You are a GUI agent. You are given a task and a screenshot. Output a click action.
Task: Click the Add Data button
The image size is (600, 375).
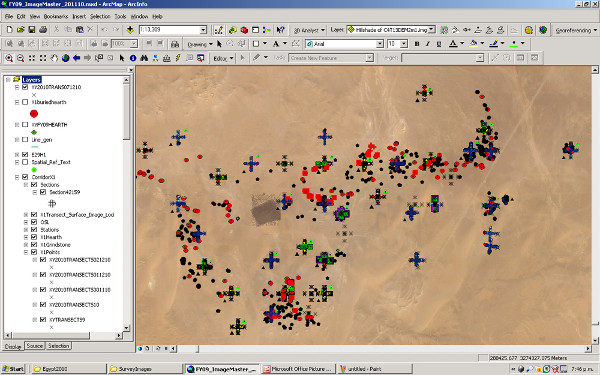point(130,30)
